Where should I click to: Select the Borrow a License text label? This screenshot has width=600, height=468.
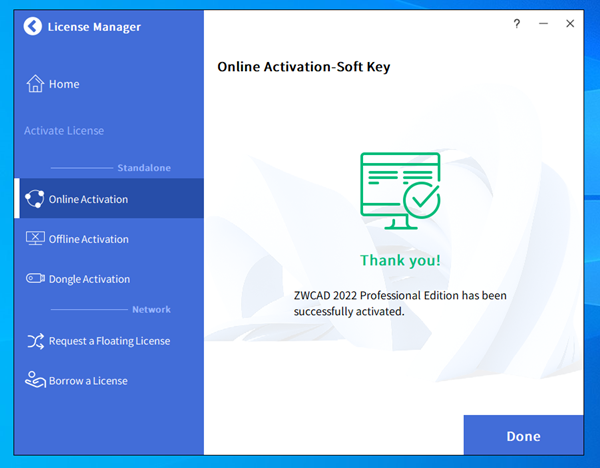tap(88, 381)
